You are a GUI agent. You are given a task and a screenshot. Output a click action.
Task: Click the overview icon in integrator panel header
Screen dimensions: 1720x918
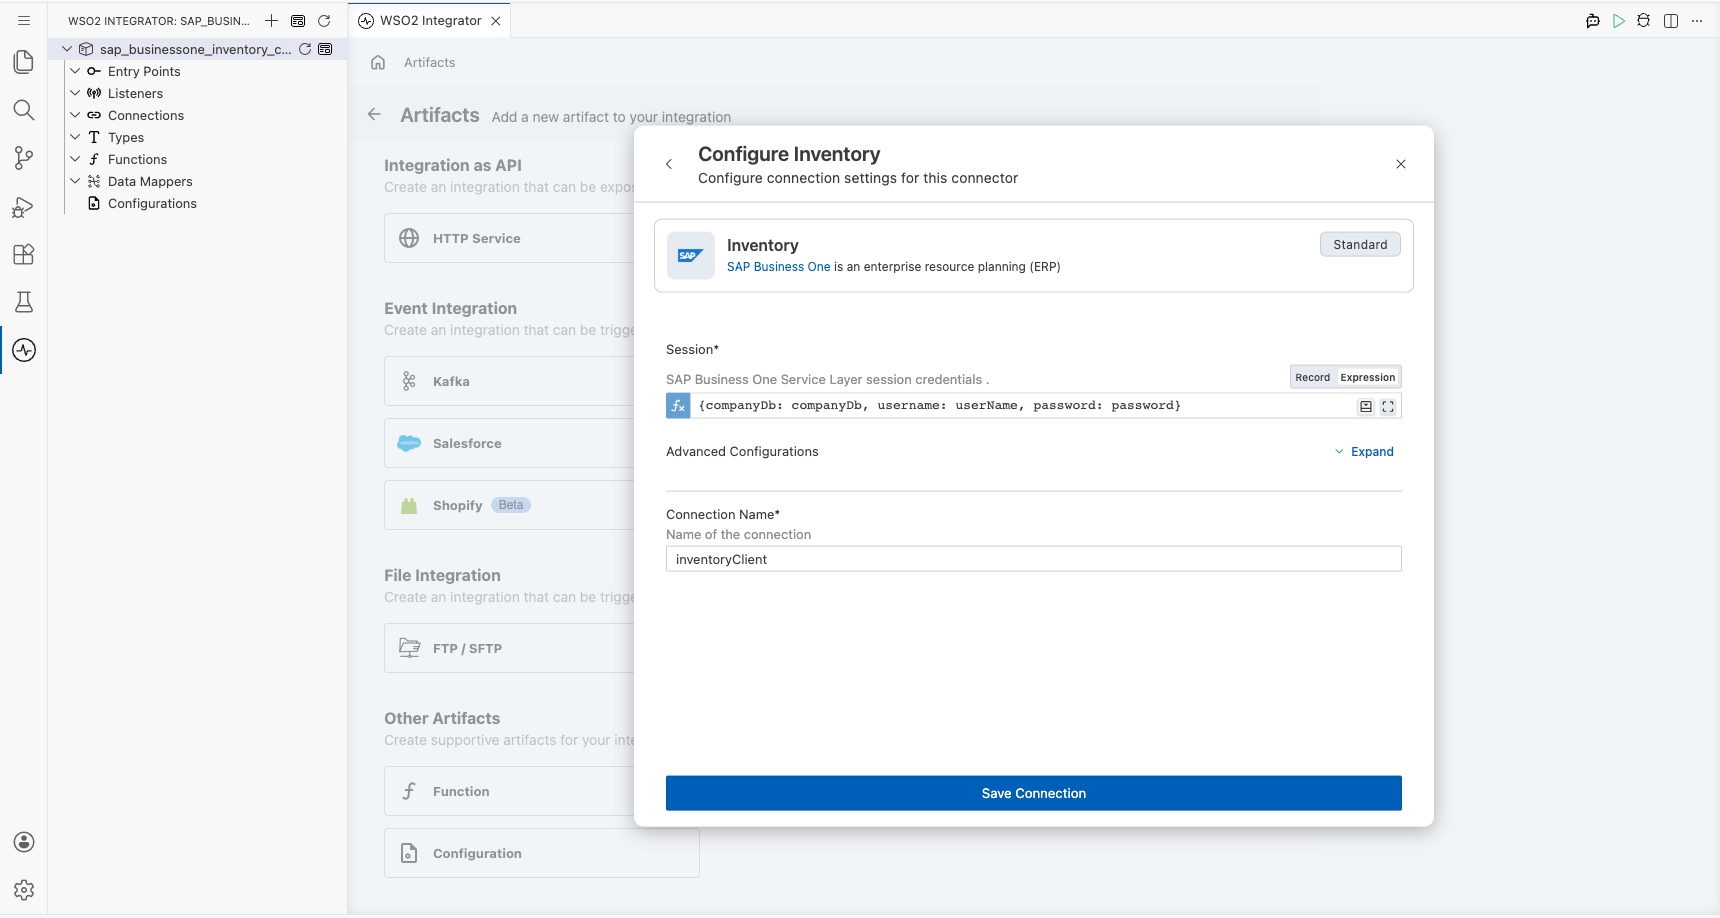[298, 20]
